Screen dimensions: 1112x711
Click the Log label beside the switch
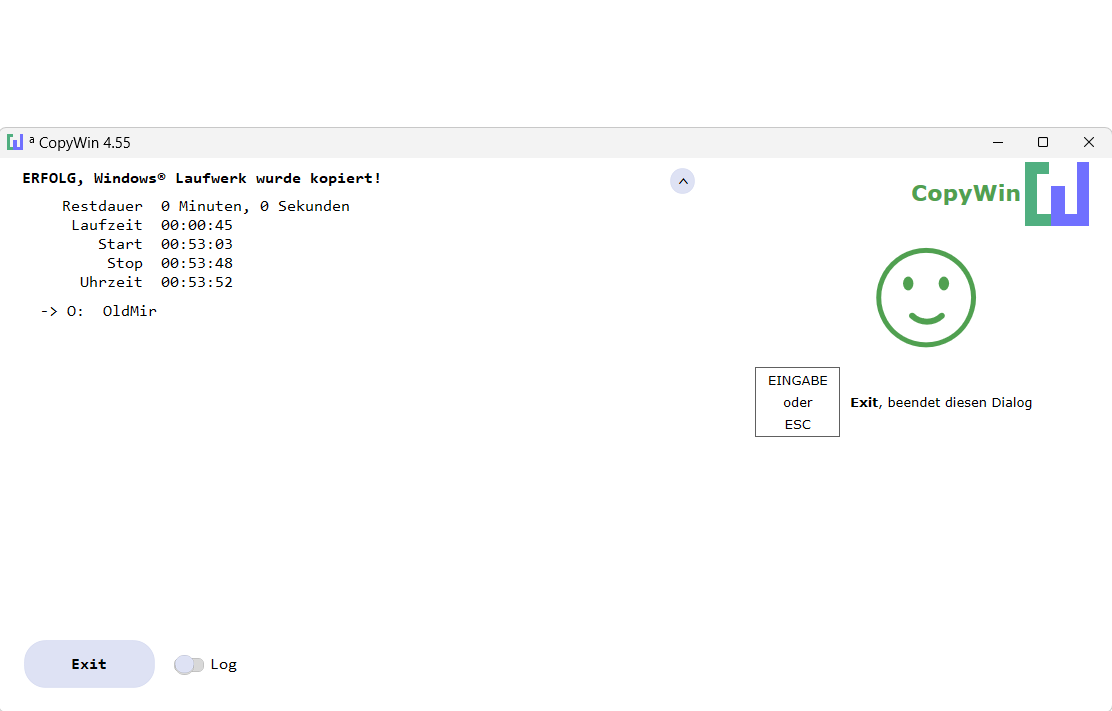[x=223, y=664]
